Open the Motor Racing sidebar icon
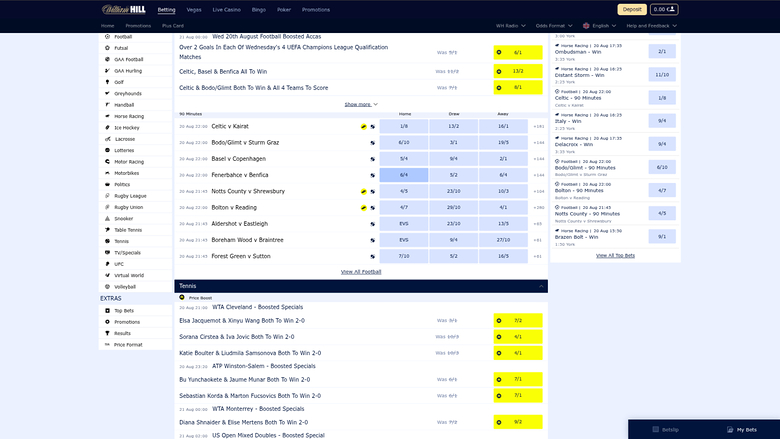 107,162
